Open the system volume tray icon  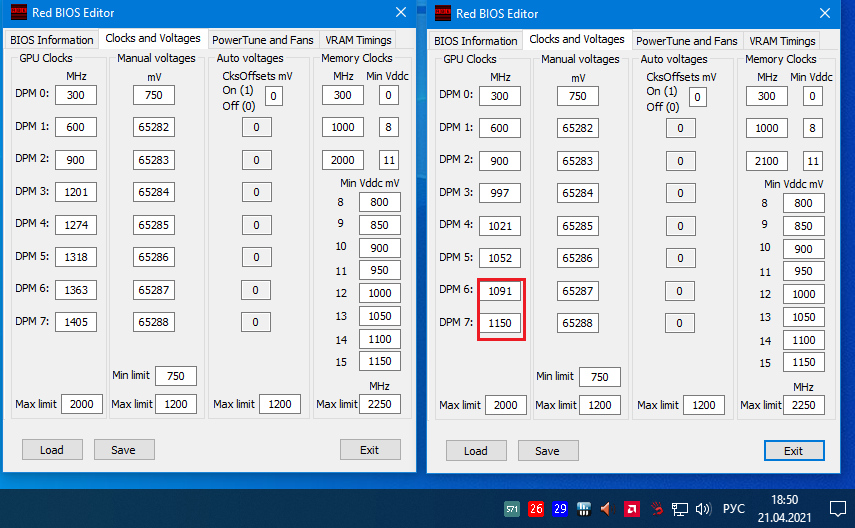703,509
